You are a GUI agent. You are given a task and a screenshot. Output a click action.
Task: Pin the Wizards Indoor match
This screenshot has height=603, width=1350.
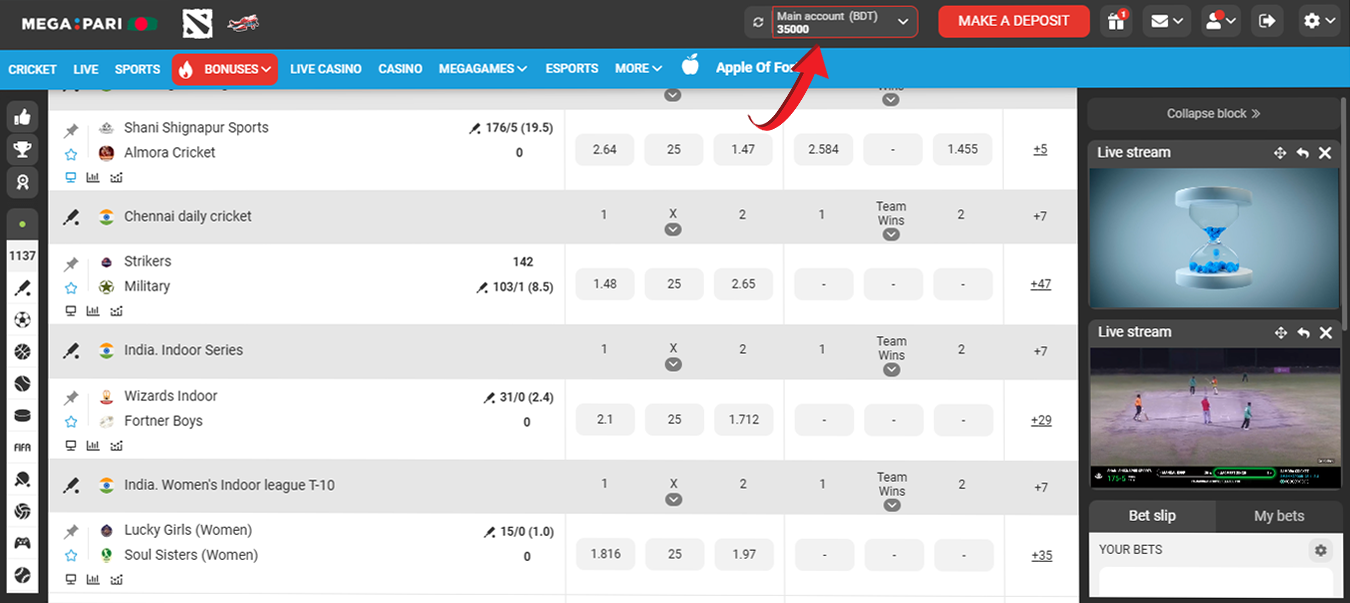pos(71,398)
